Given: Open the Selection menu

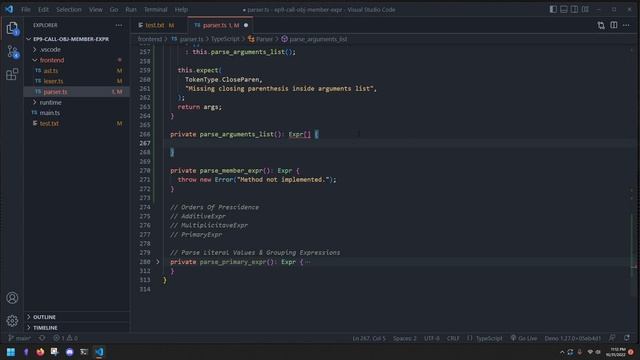Looking at the screenshot, I should point(69,9).
